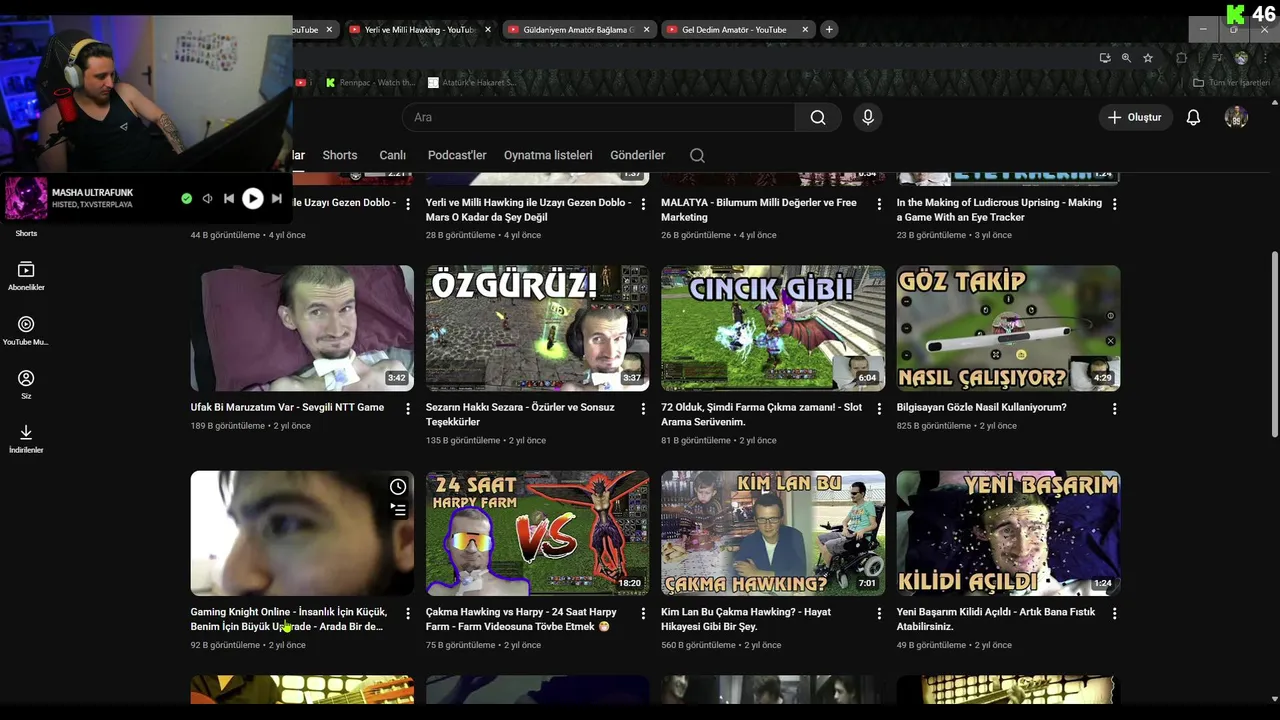Viewport: 1280px width, 720px height.
Task: Start voice search with the microphone icon
Action: pos(868,117)
